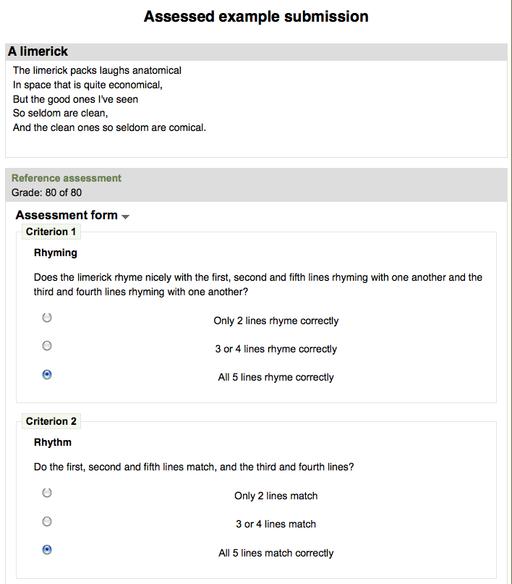Click the 'Criterion 2' legend label

pos(51,421)
